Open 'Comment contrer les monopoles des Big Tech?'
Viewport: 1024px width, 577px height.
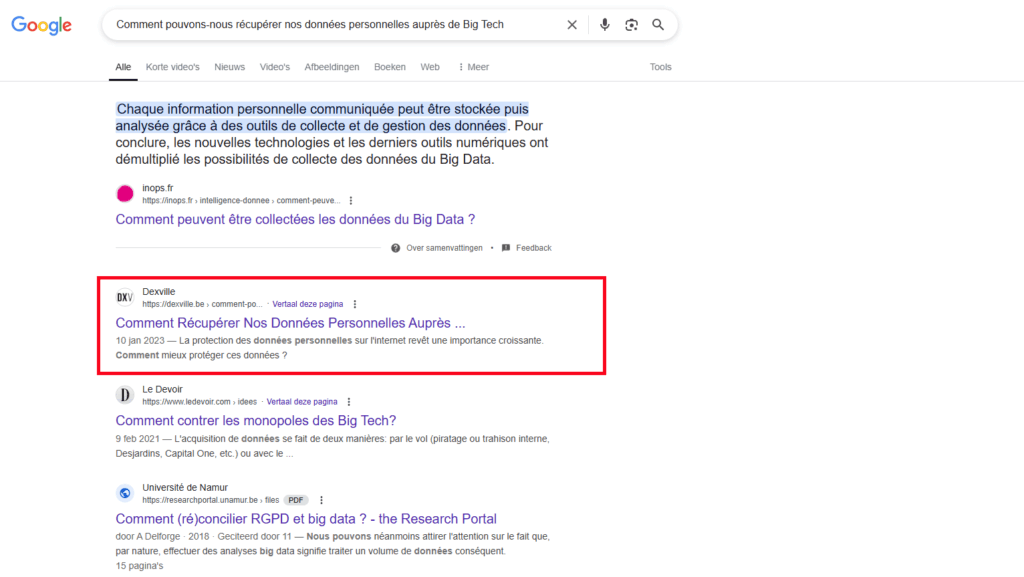point(256,421)
